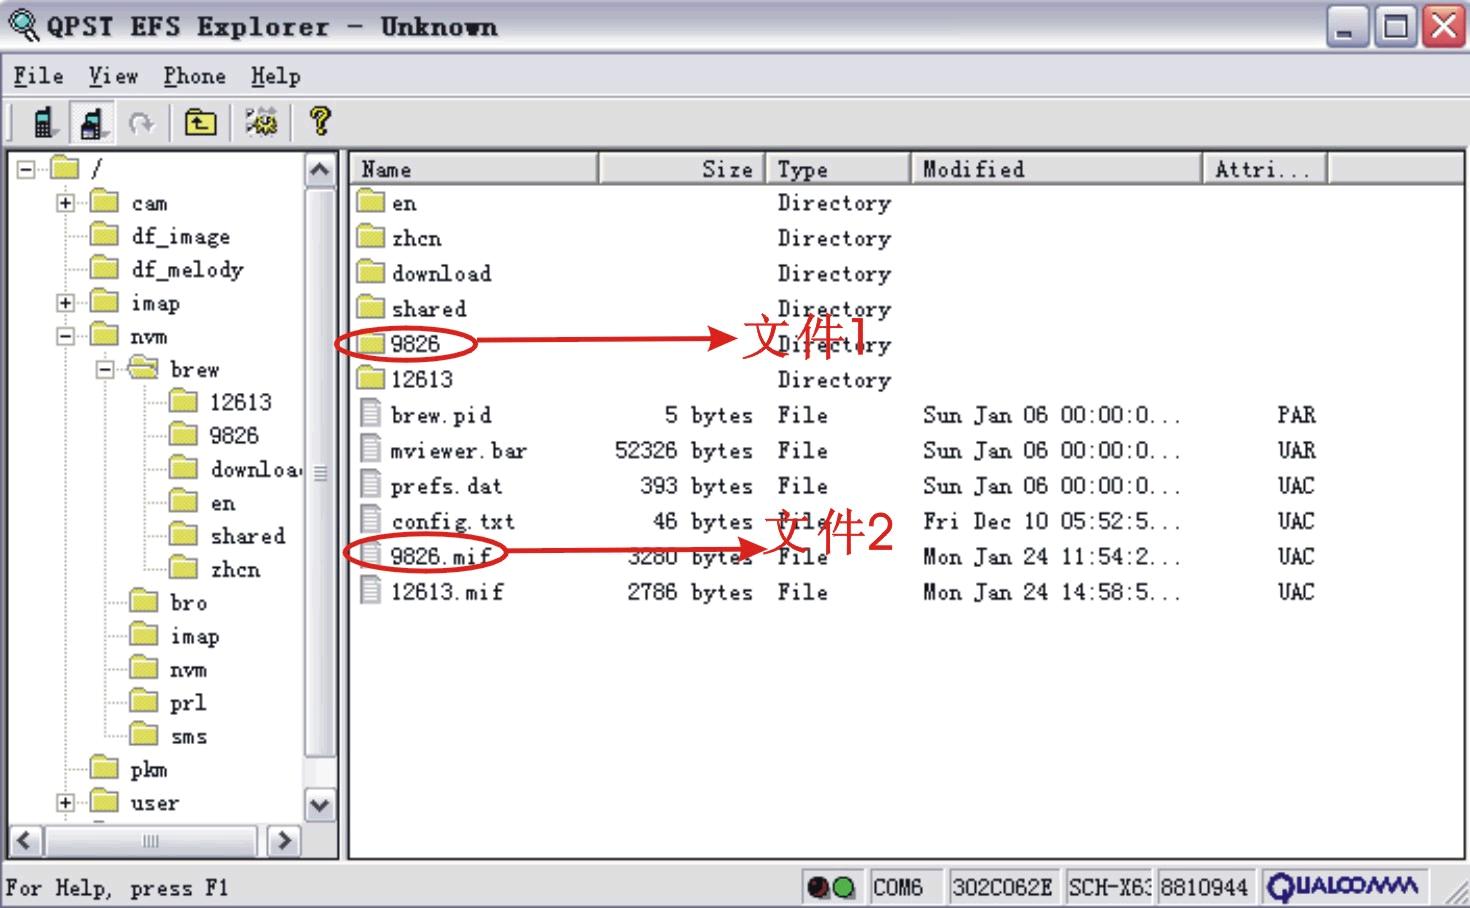Collapse the root / folder node
The height and width of the screenshot is (908, 1470).
(27, 169)
